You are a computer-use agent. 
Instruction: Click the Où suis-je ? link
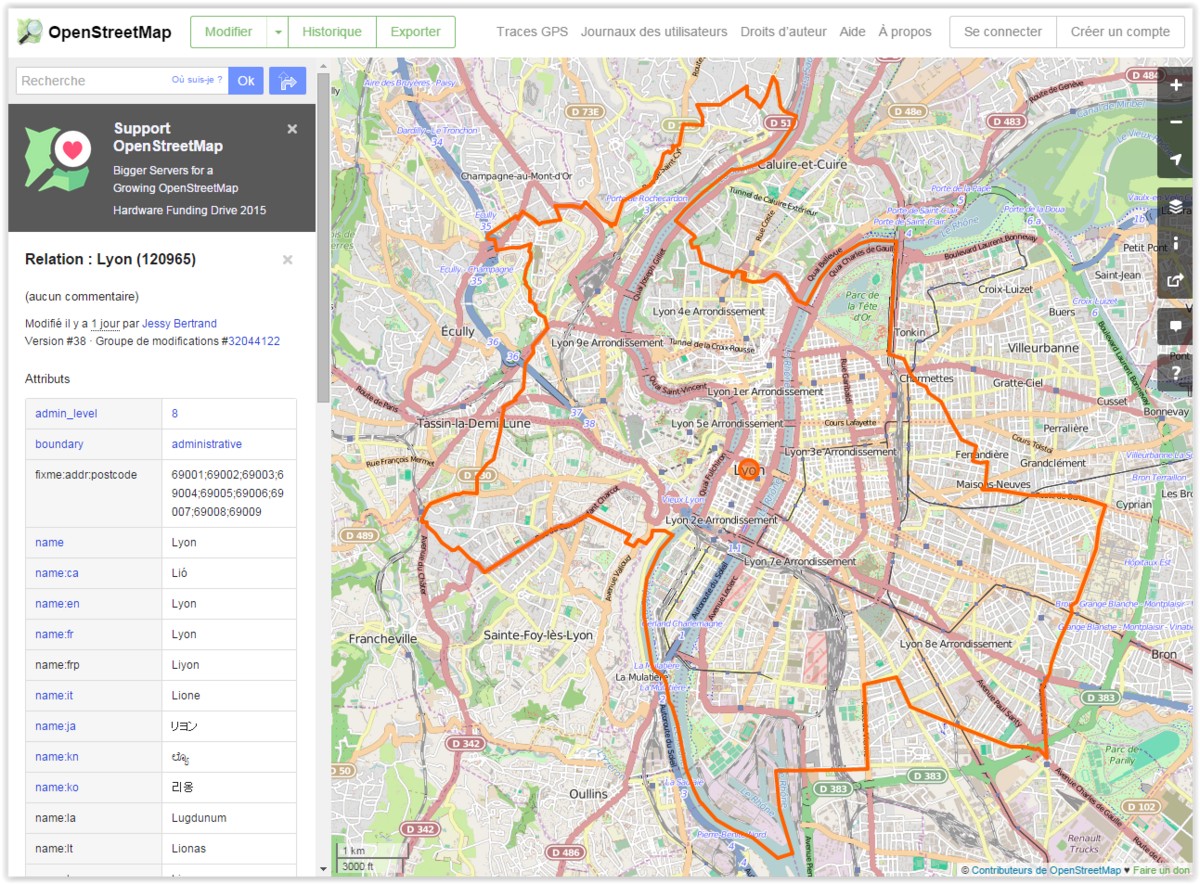(x=197, y=80)
